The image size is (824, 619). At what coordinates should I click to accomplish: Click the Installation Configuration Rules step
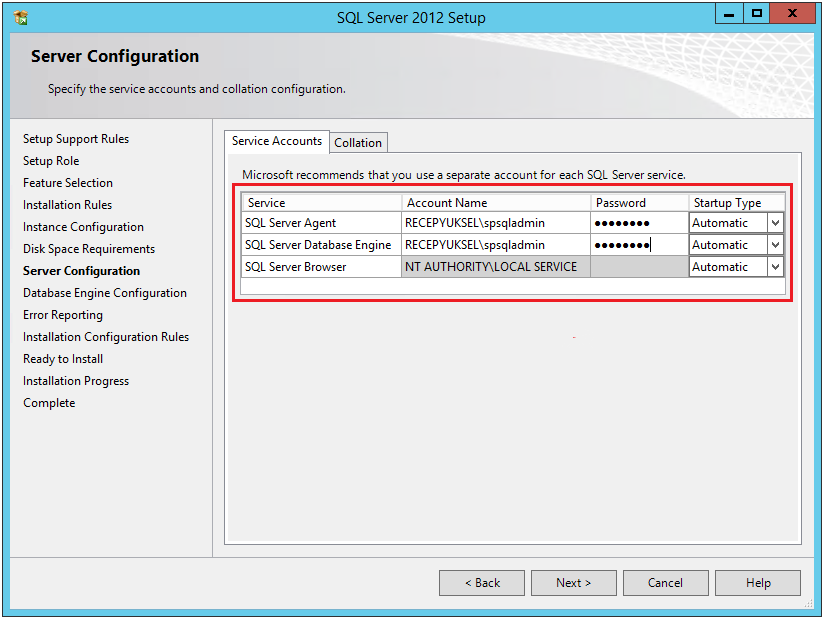point(106,337)
